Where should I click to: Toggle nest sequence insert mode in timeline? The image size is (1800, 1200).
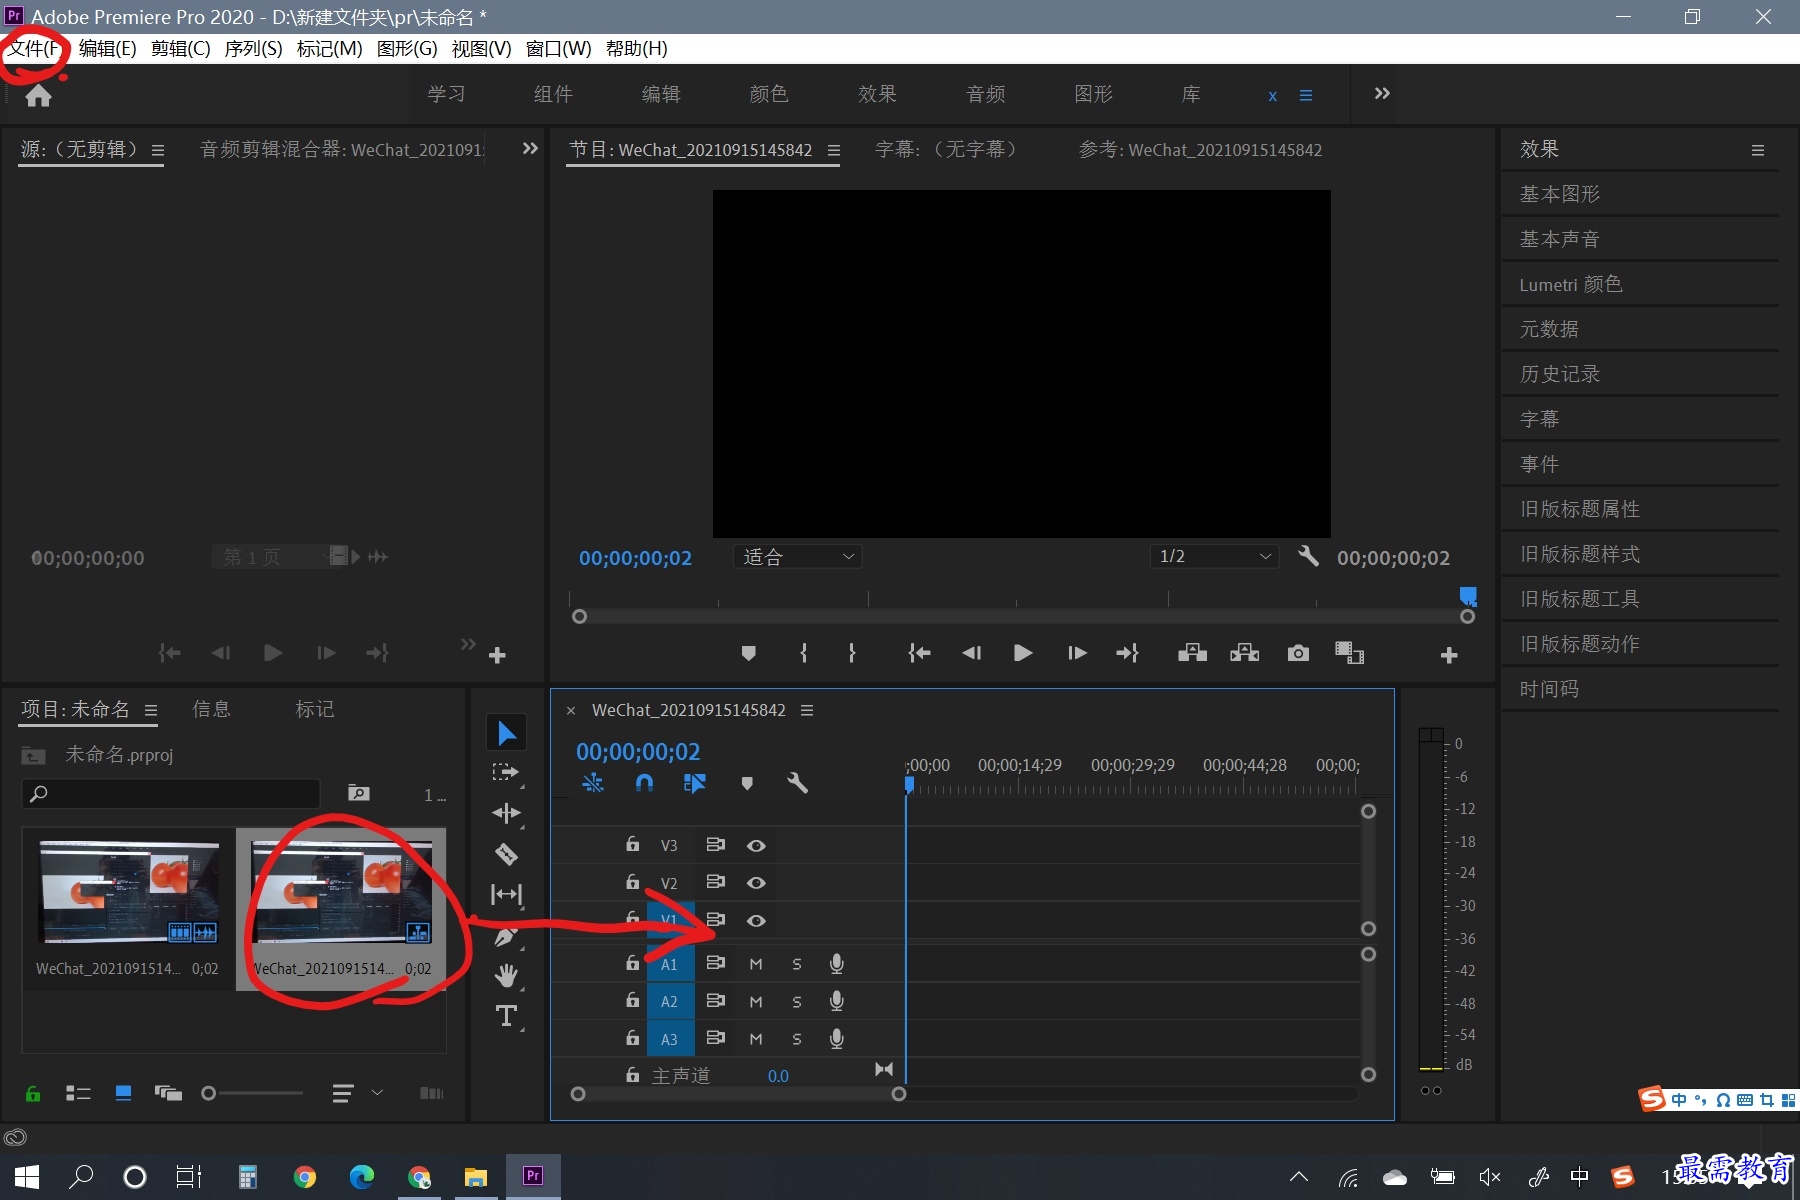click(593, 783)
